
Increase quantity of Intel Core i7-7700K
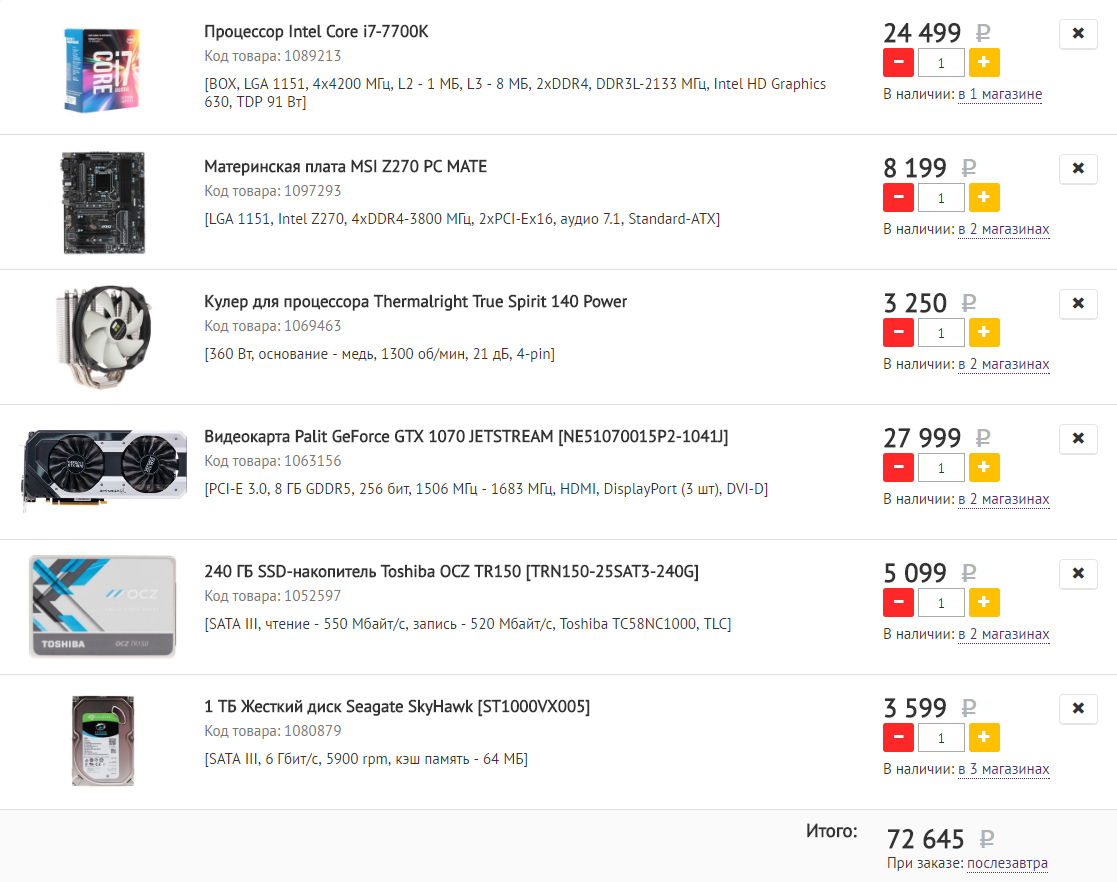pyautogui.click(x=984, y=63)
